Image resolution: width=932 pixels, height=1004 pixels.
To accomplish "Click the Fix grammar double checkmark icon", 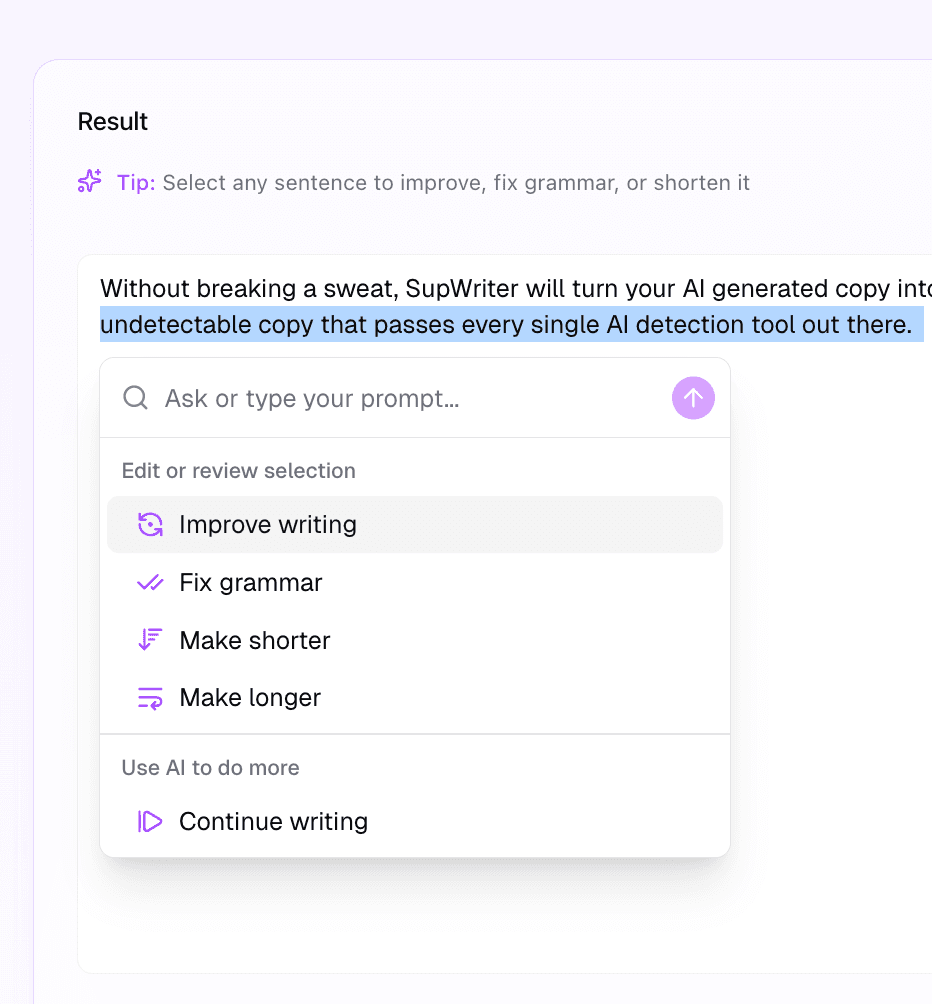I will click(150, 582).
